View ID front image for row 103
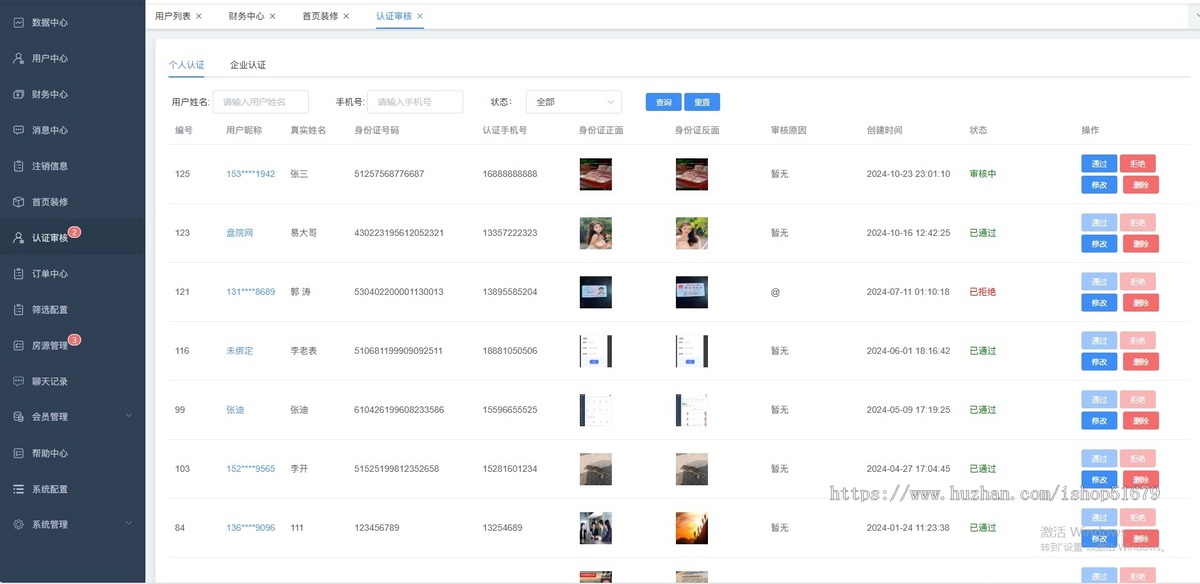1200x584 pixels. click(x=596, y=469)
